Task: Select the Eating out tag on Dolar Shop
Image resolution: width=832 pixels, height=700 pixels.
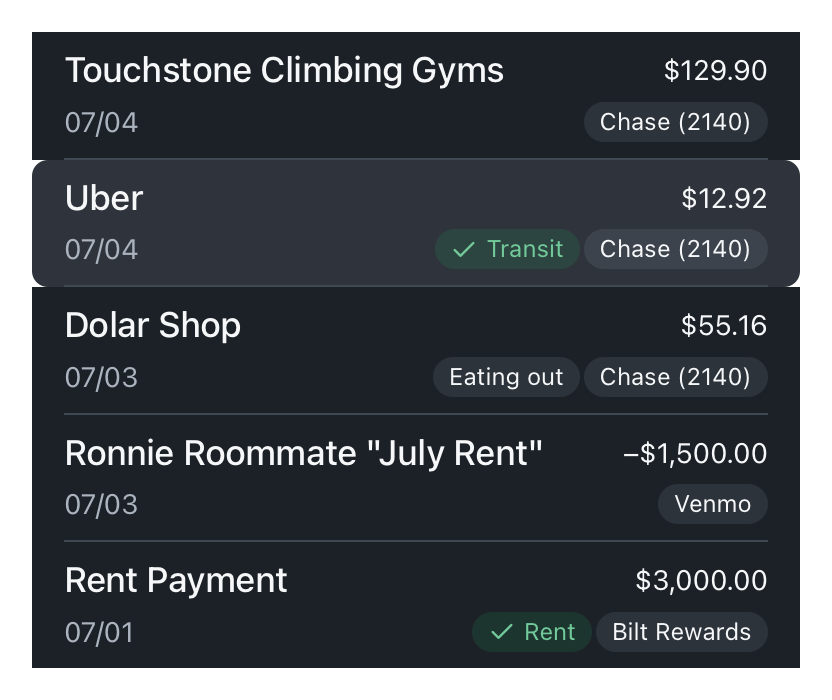Action: click(506, 377)
